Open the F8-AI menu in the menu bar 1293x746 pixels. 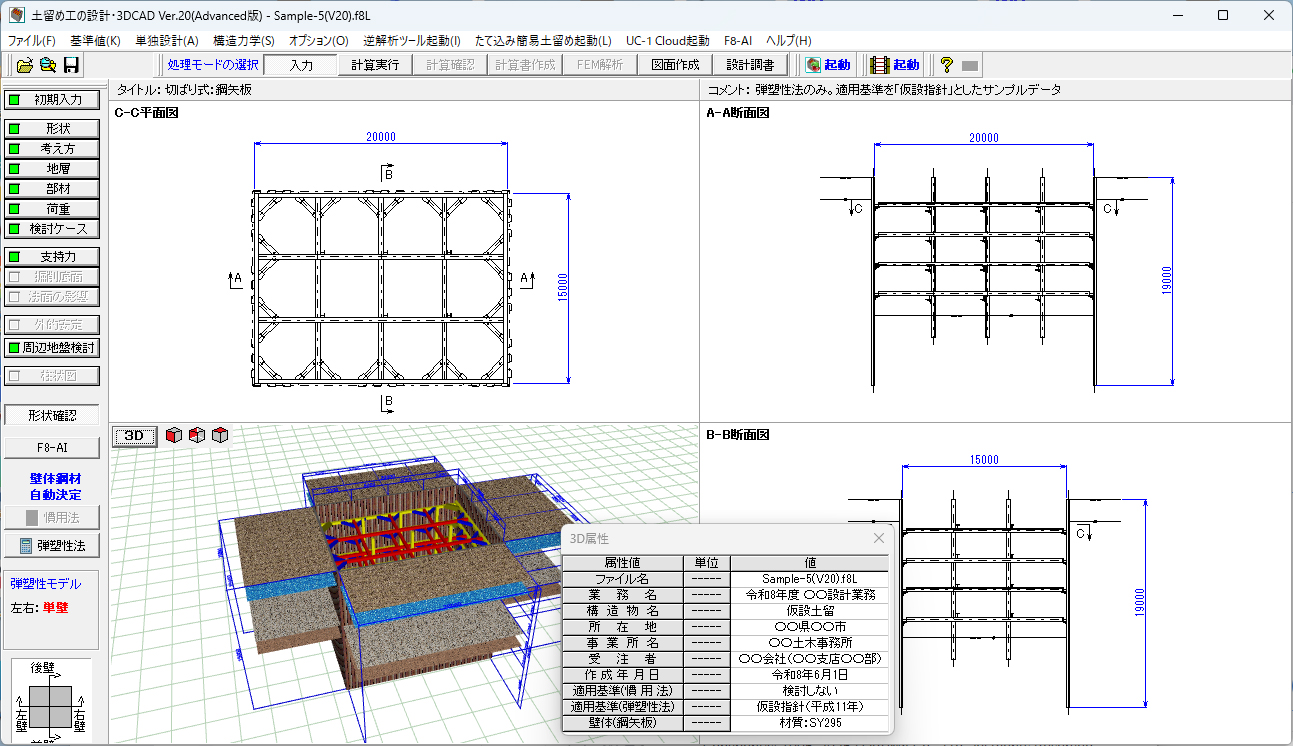click(738, 41)
